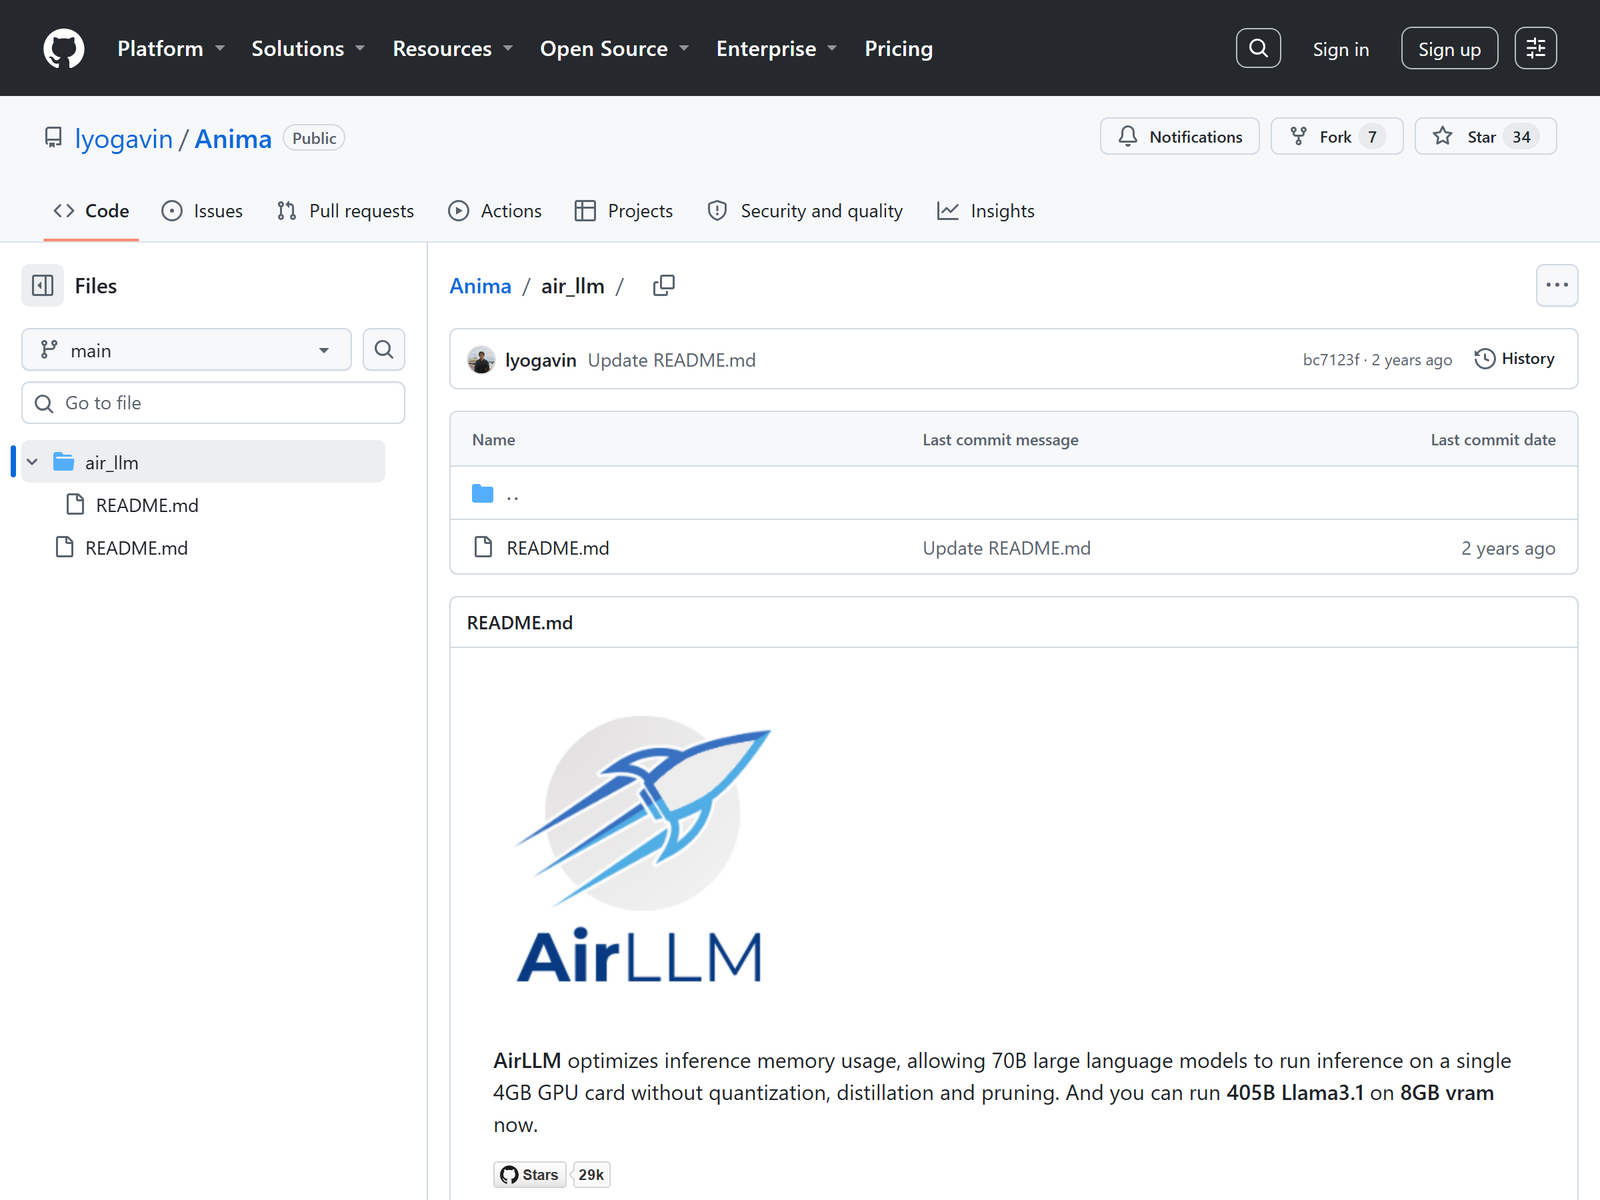Image resolution: width=1600 pixels, height=1200 pixels.
Task: Expand the Solutions menu
Action: pos(308,48)
